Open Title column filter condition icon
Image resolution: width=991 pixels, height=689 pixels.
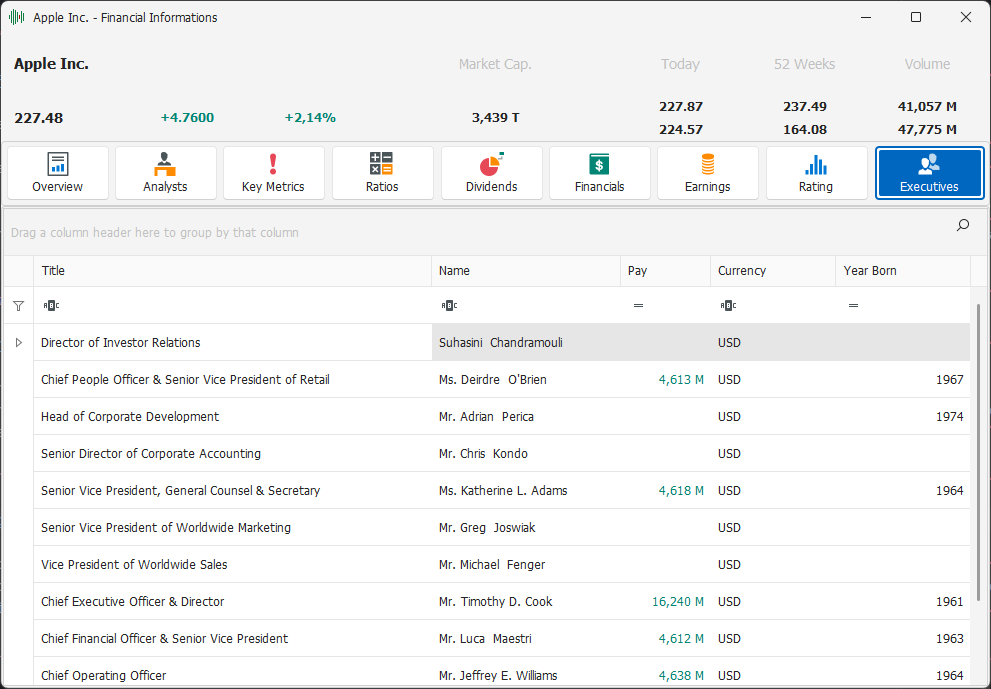[x=51, y=306]
